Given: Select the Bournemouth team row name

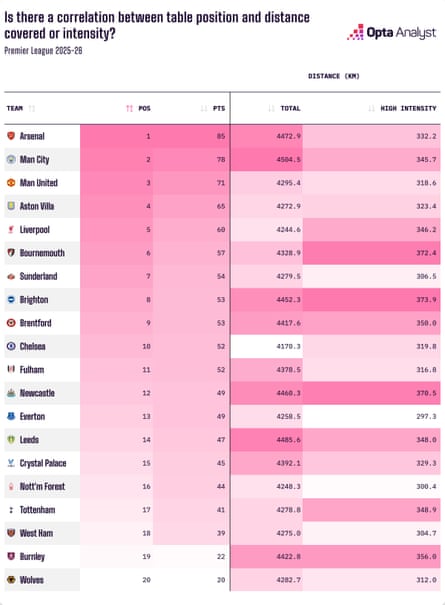Looking at the screenshot, I should pyautogui.click(x=42, y=253).
